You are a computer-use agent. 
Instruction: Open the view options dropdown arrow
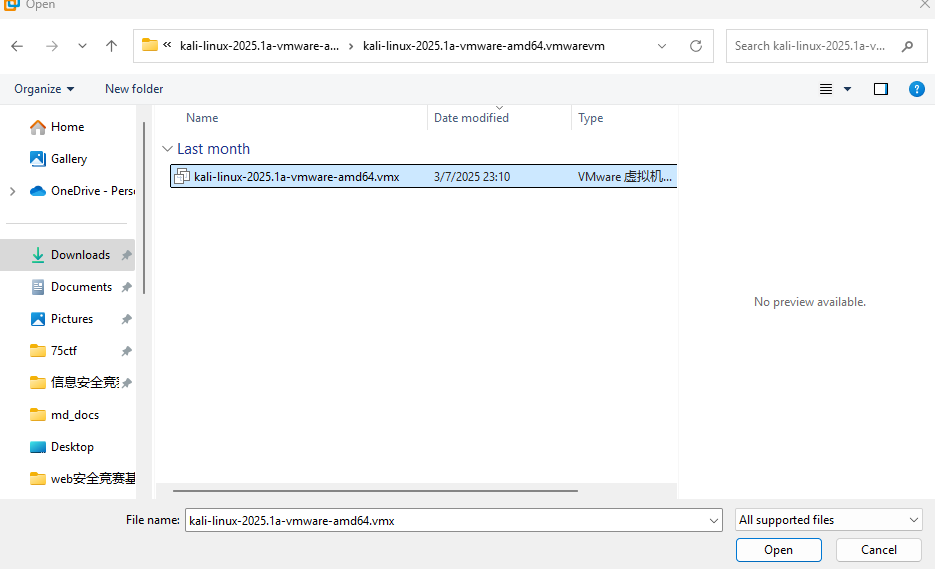tap(847, 89)
